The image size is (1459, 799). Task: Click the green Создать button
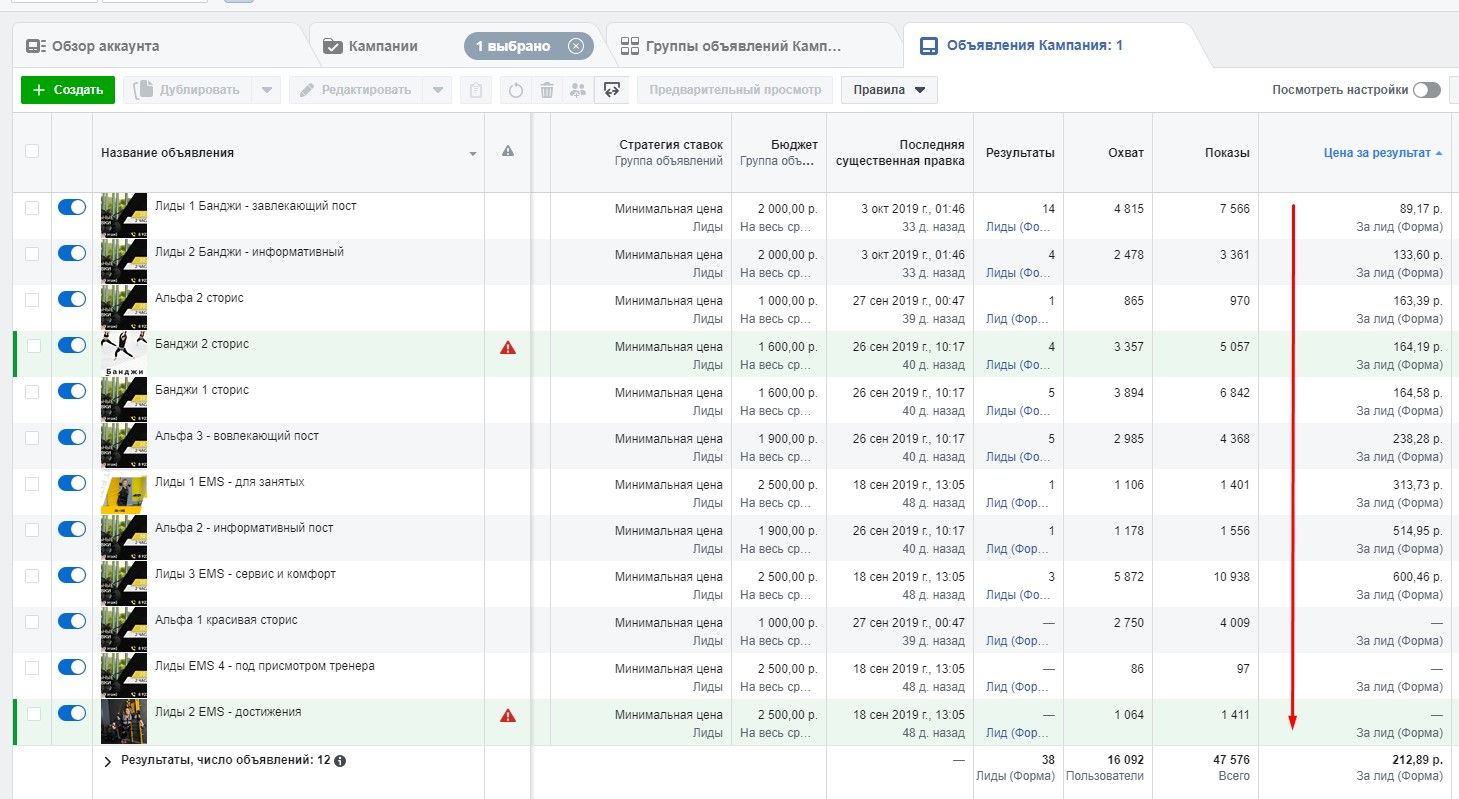(68, 90)
